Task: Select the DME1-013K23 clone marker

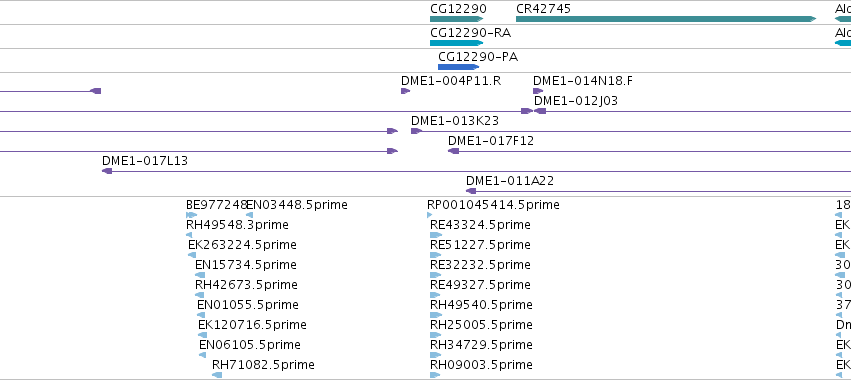Action: [416, 131]
